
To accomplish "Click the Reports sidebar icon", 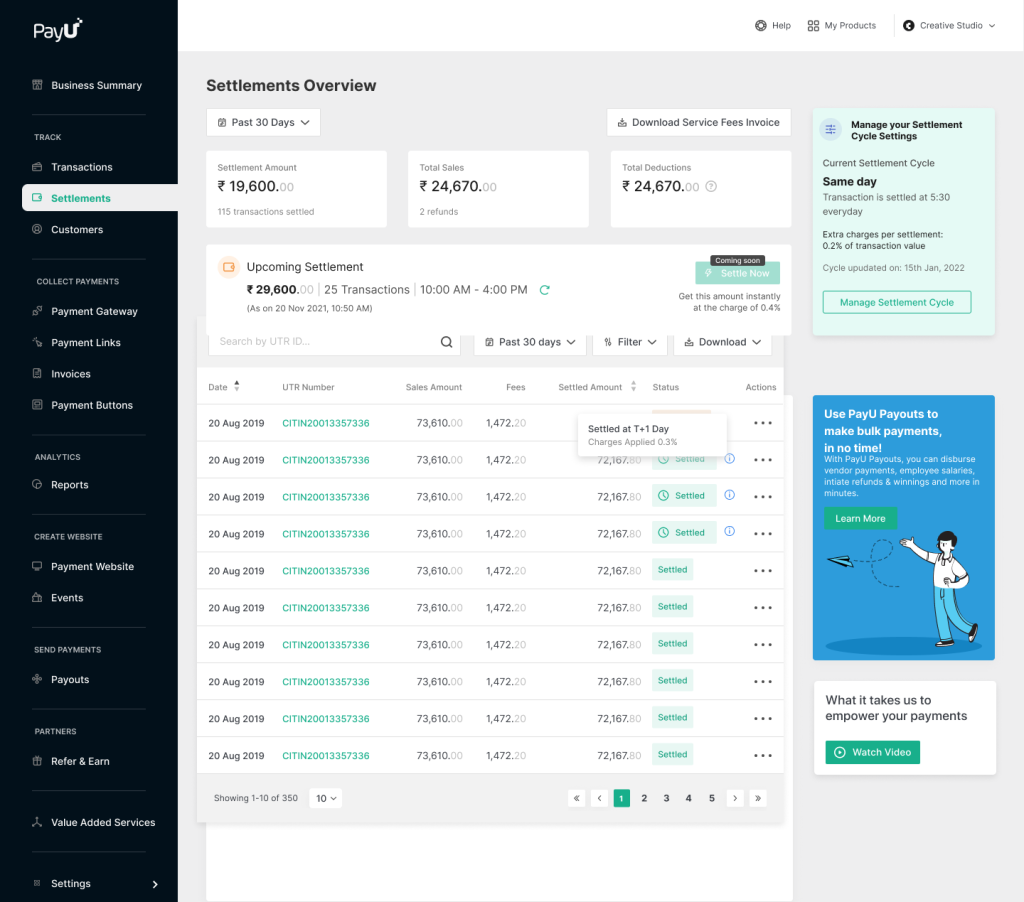I will point(37,485).
